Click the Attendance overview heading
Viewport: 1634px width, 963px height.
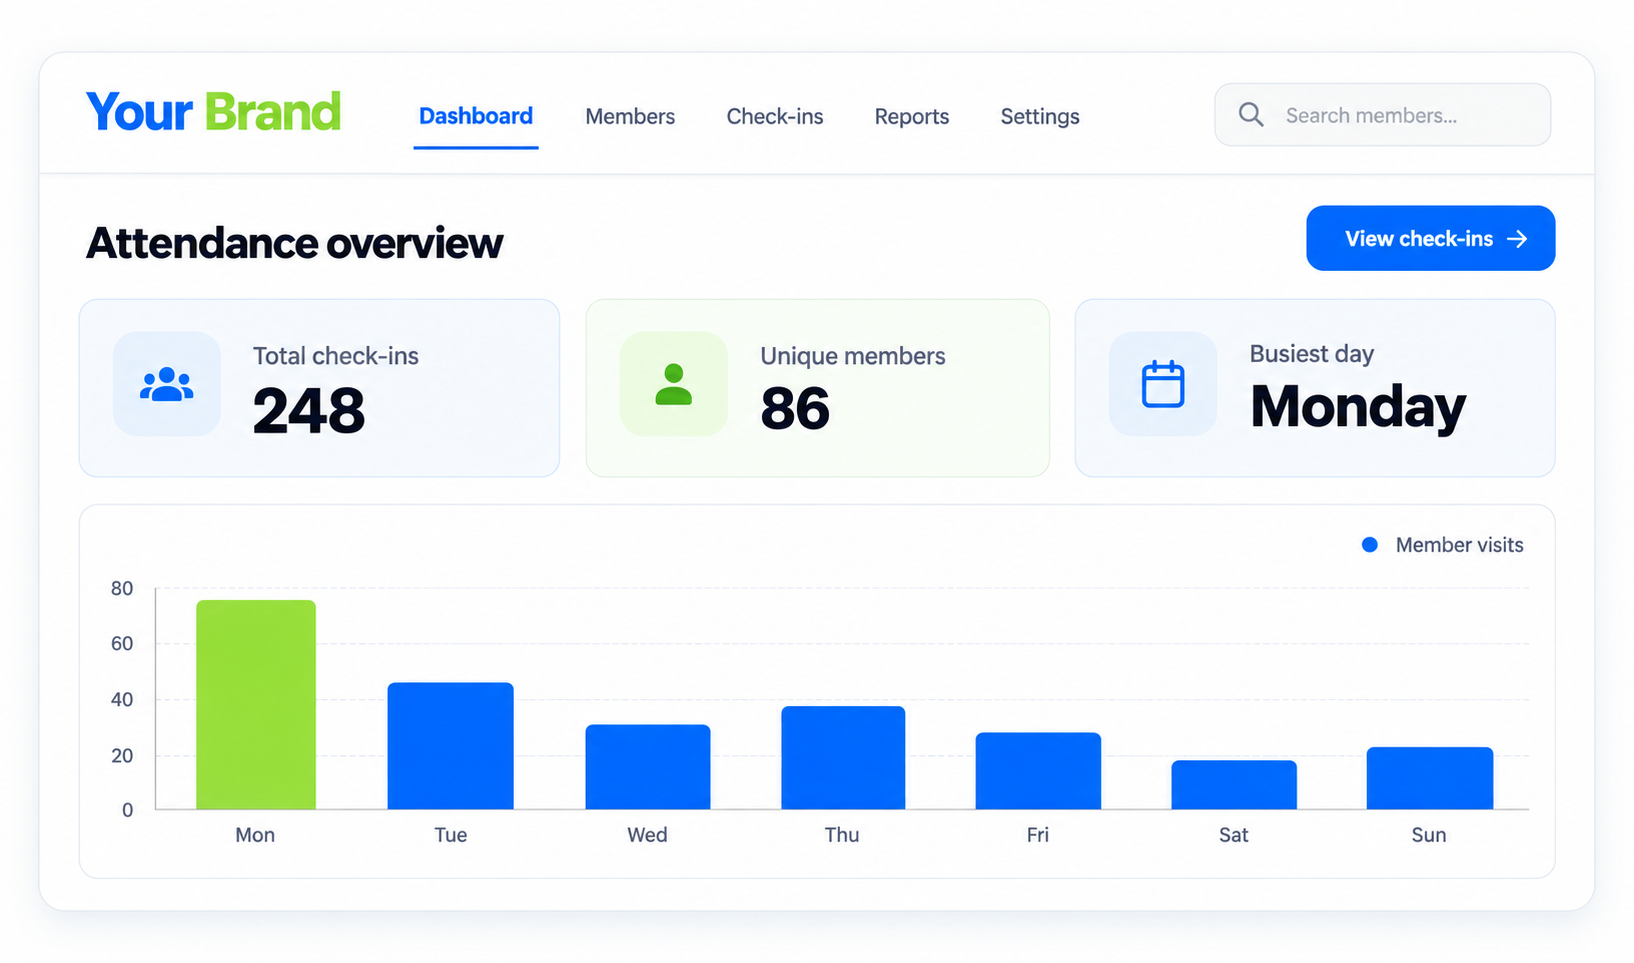click(x=294, y=243)
